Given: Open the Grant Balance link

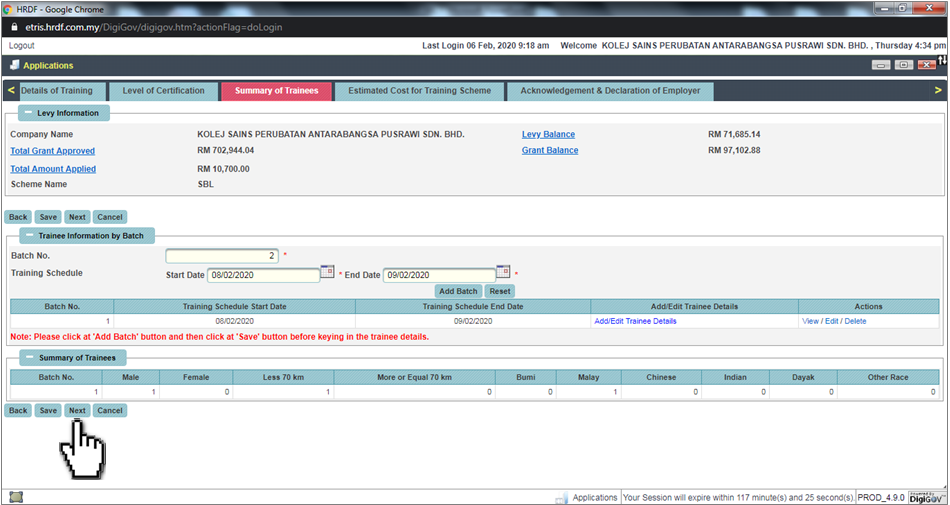Looking at the screenshot, I should pyautogui.click(x=550, y=150).
